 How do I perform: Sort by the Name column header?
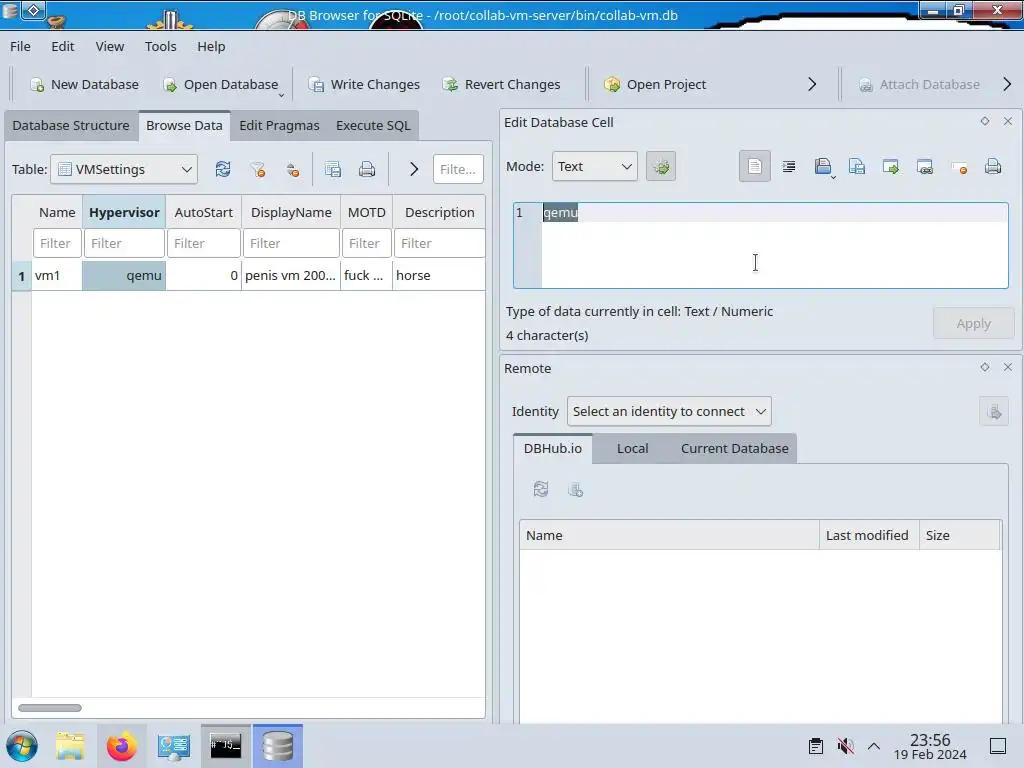click(57, 212)
